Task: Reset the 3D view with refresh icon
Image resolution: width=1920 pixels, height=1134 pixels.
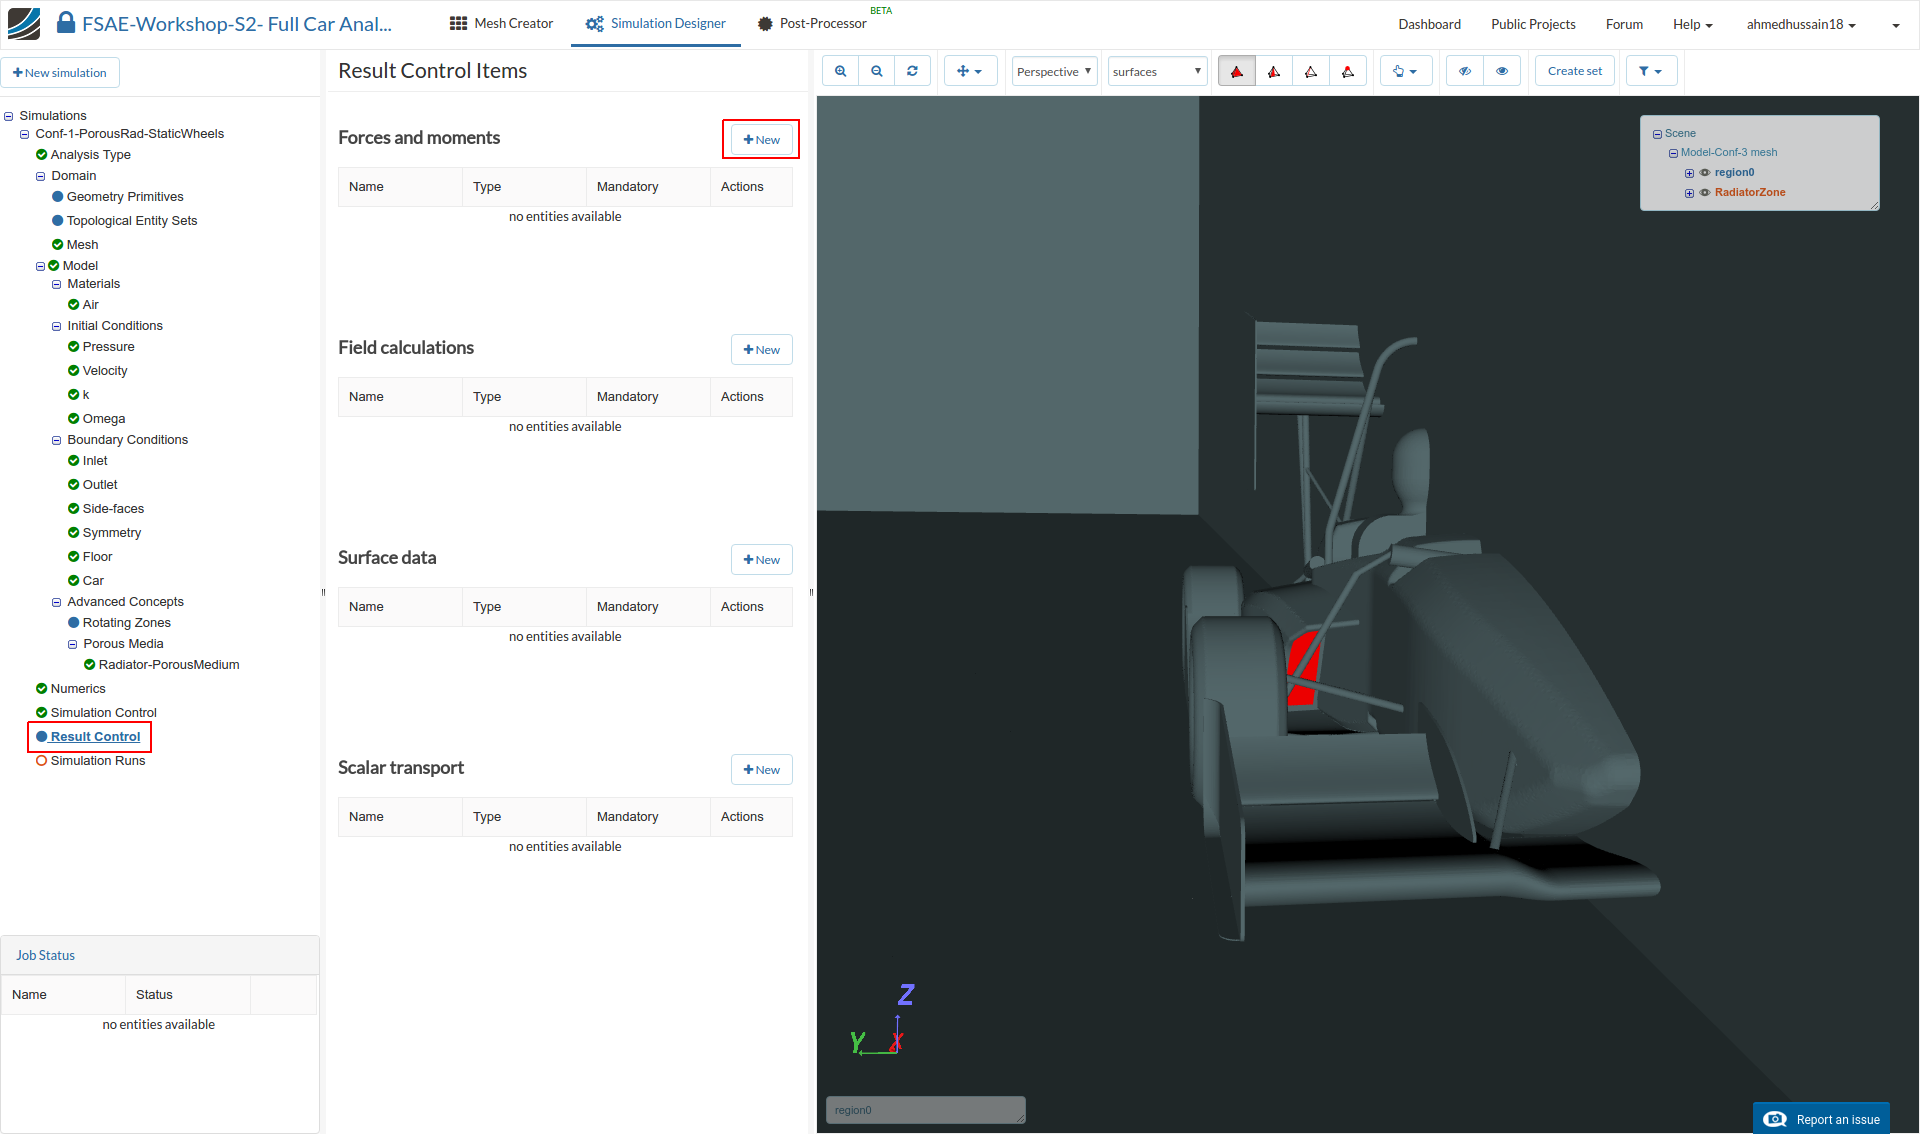Action: (912, 71)
